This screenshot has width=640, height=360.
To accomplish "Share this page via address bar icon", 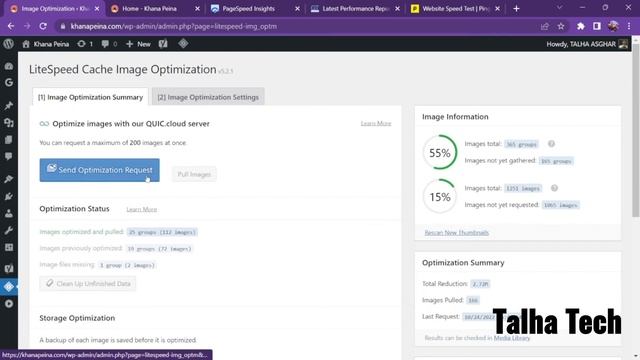I will 544,26.
